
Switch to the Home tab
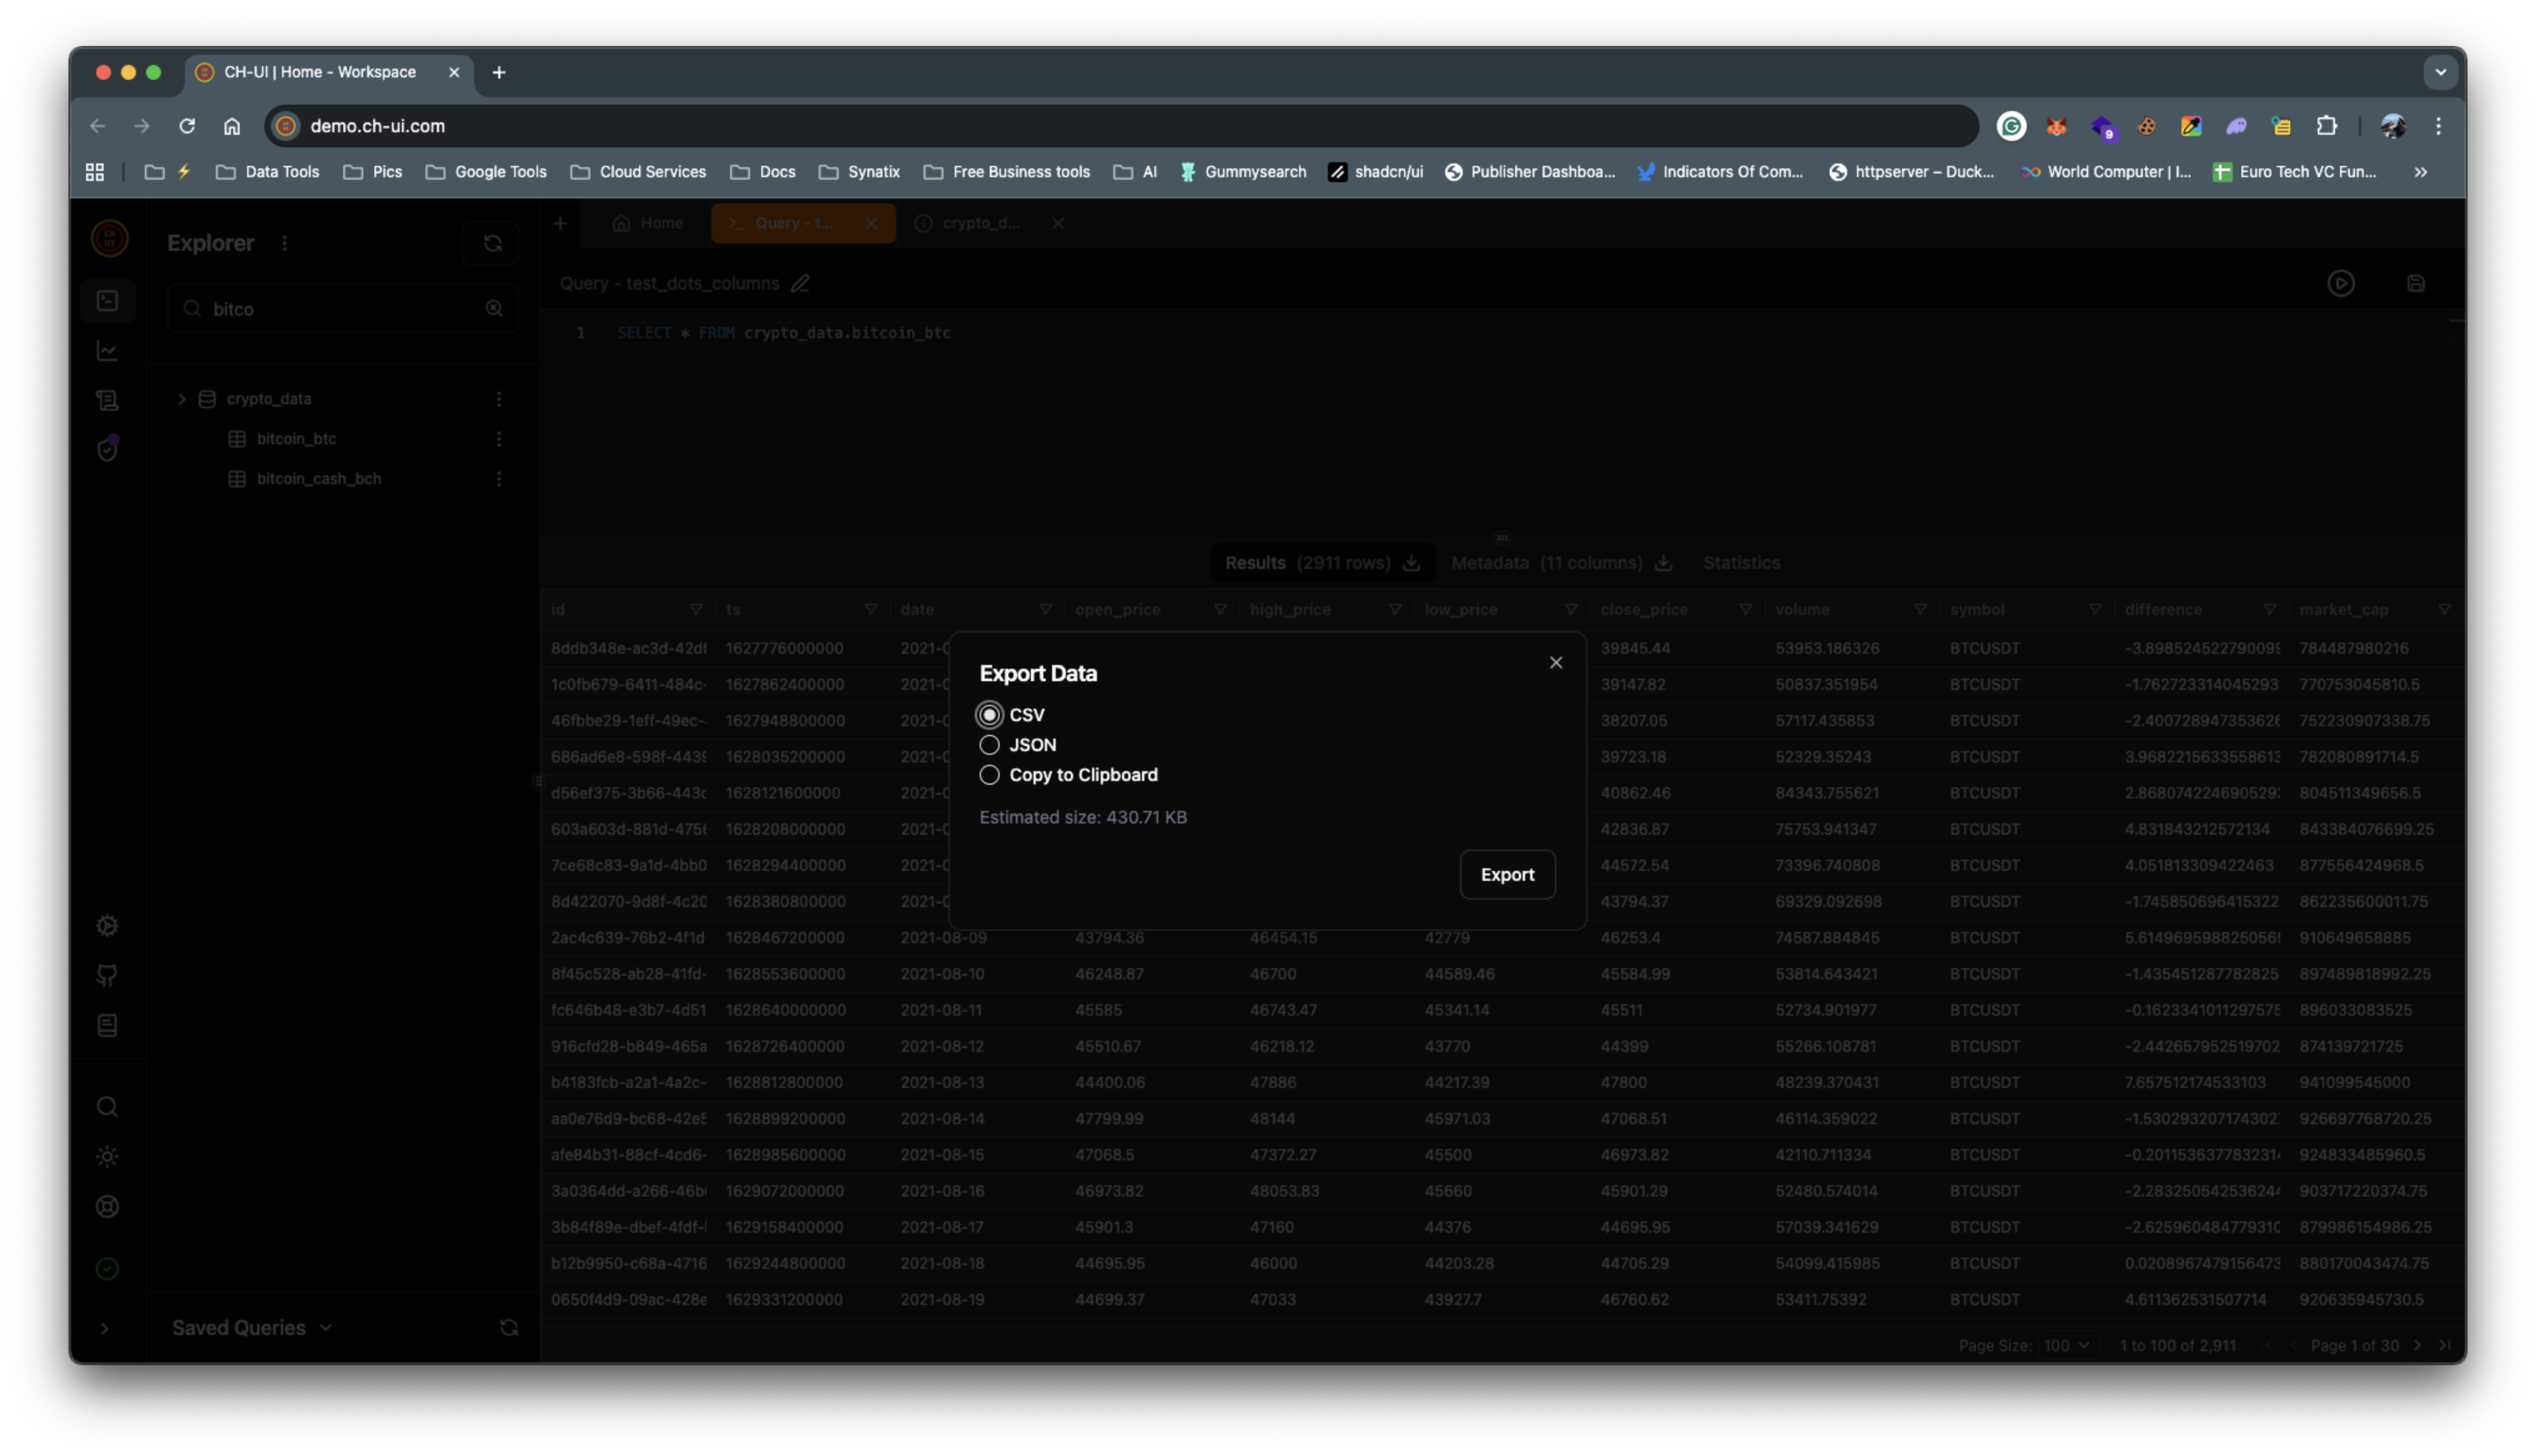[x=648, y=223]
